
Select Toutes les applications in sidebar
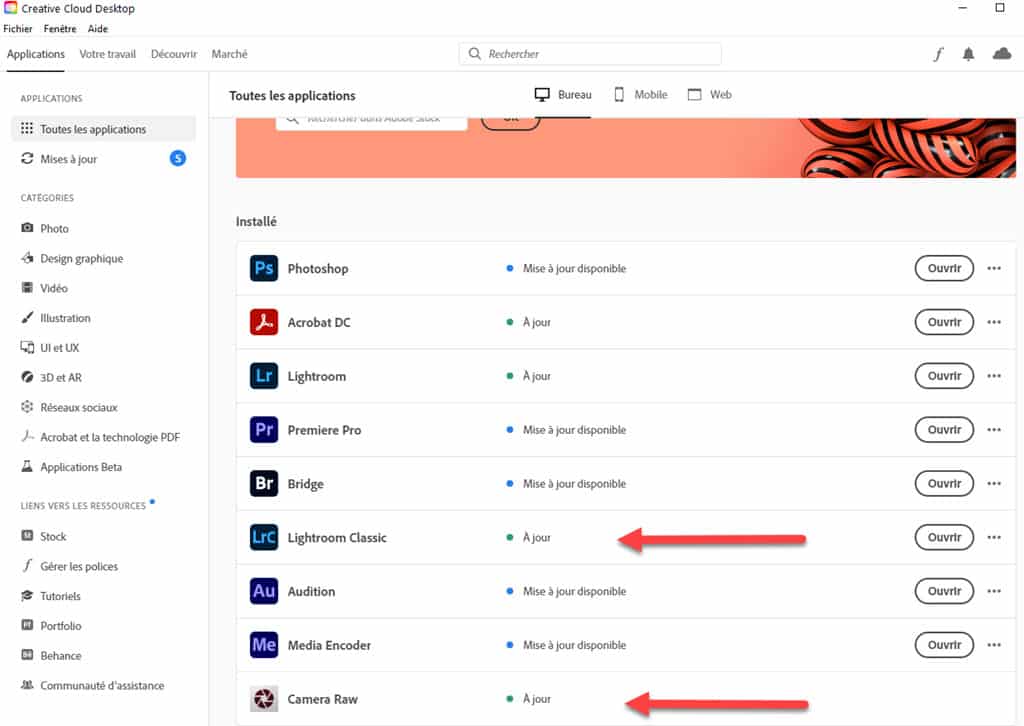103,129
